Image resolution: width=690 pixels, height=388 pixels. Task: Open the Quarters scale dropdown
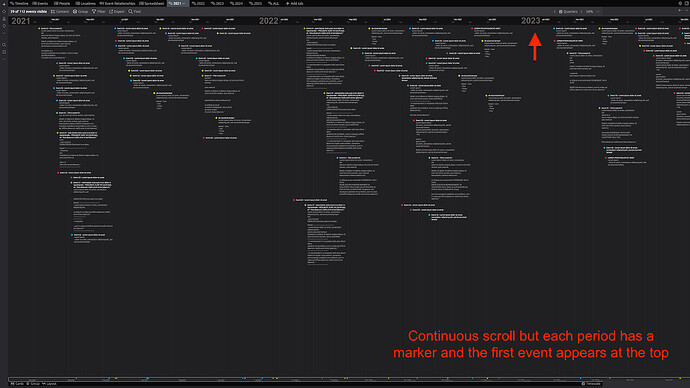coord(568,11)
